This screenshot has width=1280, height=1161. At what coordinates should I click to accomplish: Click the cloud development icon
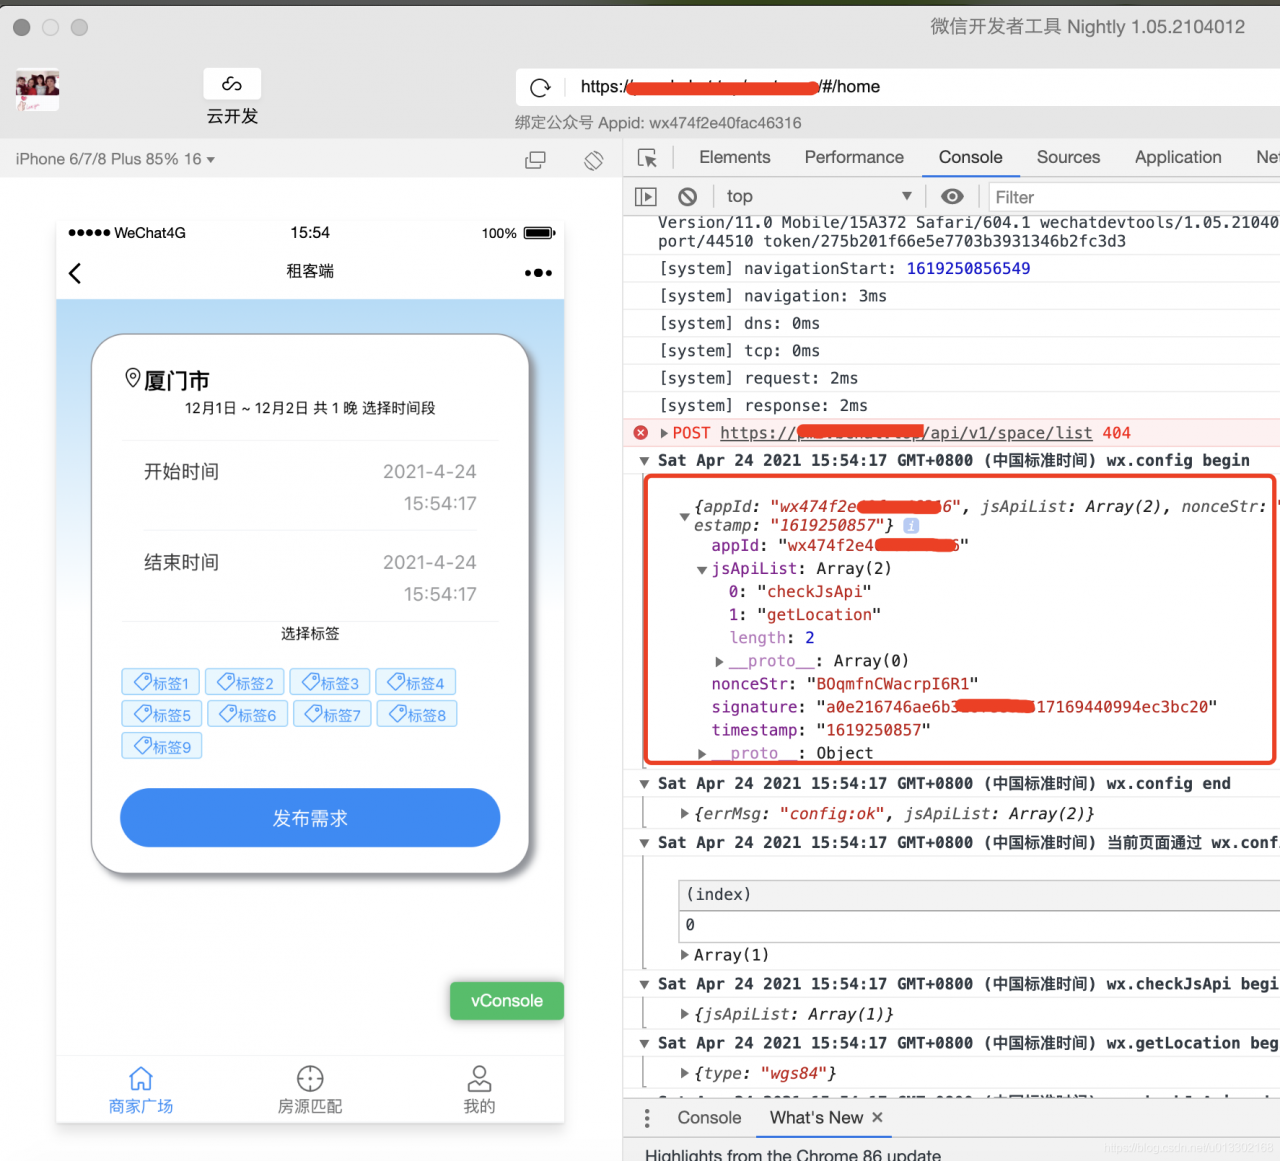tap(232, 84)
